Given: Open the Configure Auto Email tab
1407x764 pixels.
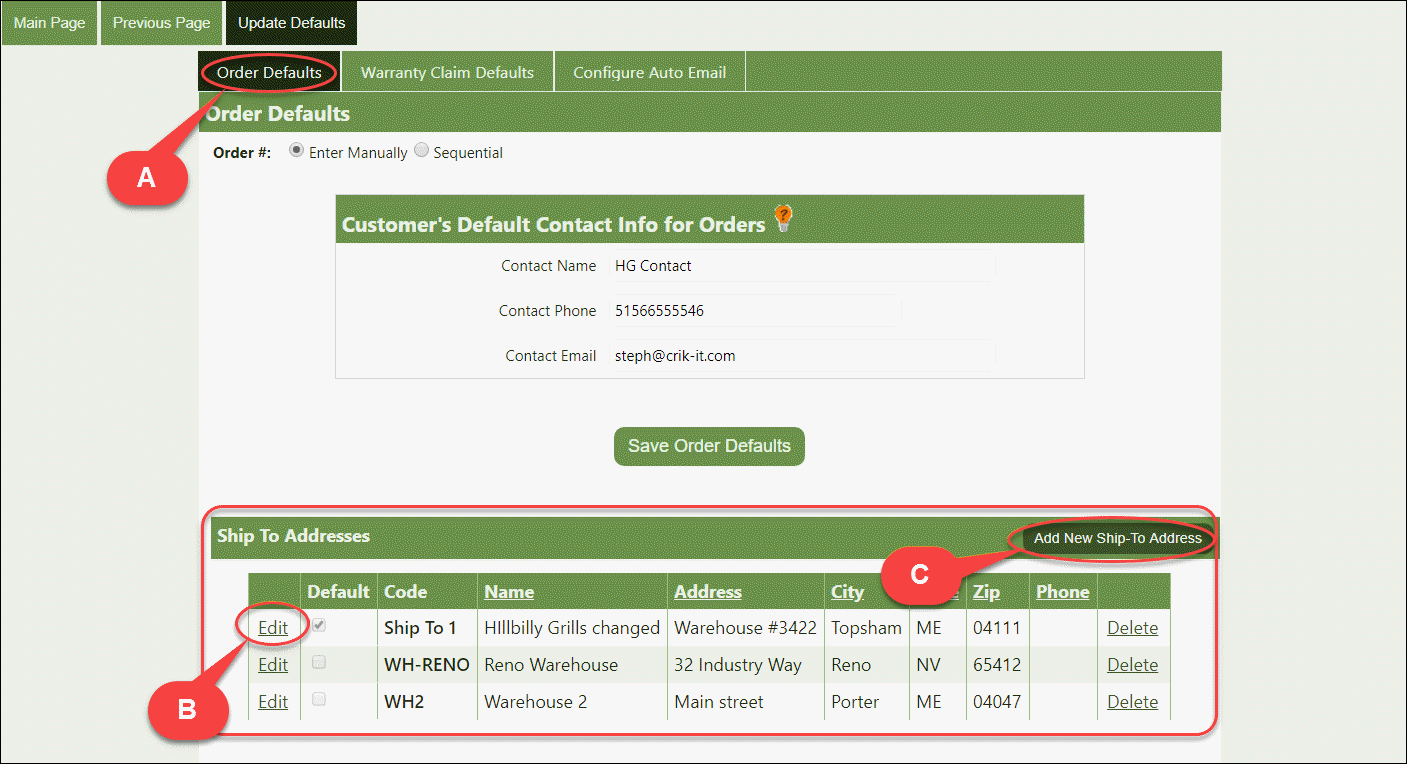Looking at the screenshot, I should point(649,73).
